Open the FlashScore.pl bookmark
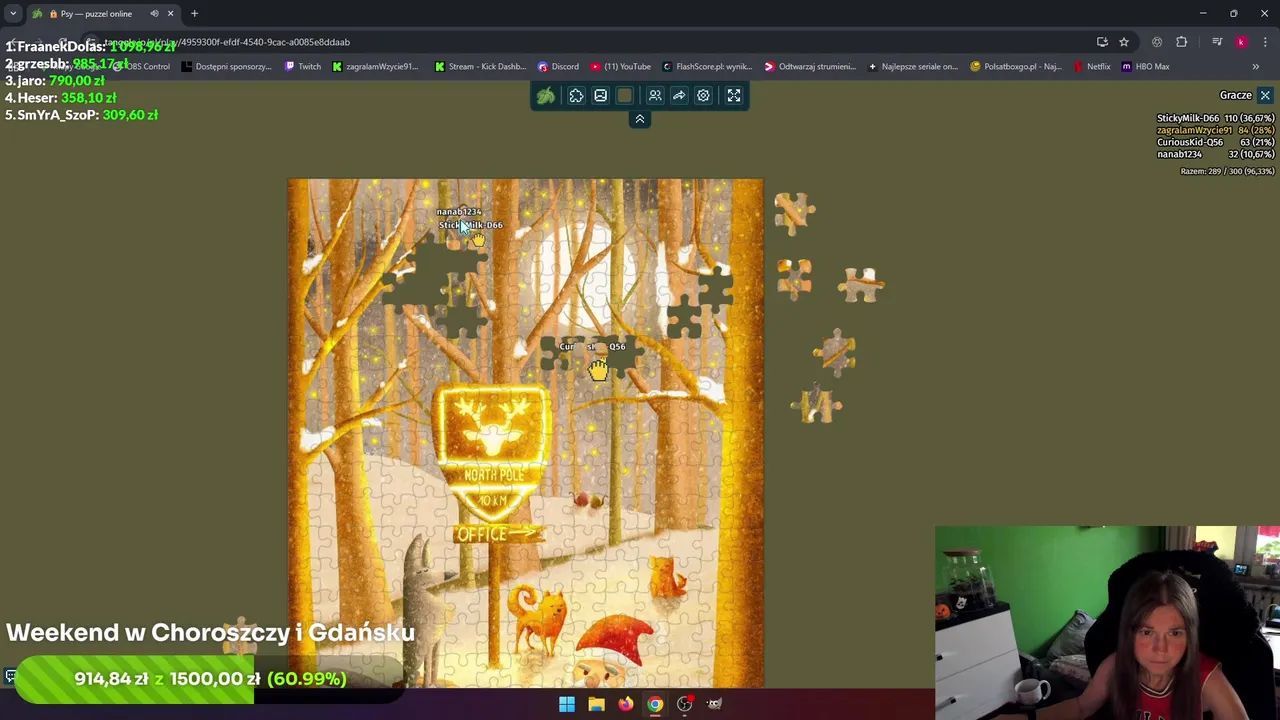The width and height of the screenshot is (1280, 720). click(707, 66)
